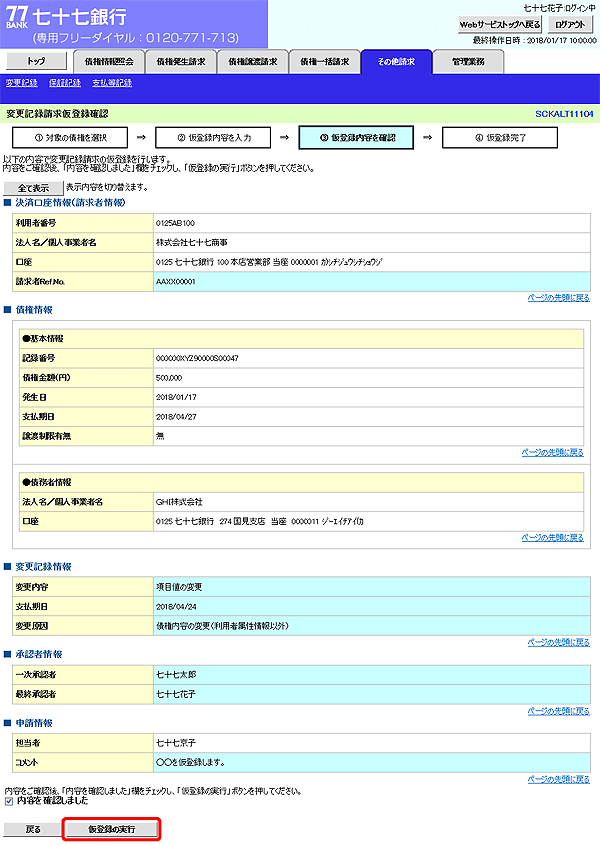The image size is (600, 845).
Task: Click the 変更内容 value 項目値の変更
Action: point(179,587)
